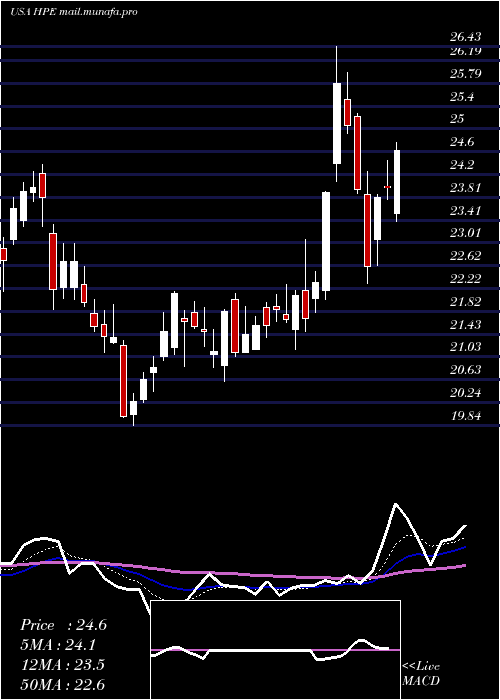Click the 20.63 price axis label
Image resolution: width=500 pixels, height=700 pixels.
click(x=466, y=370)
